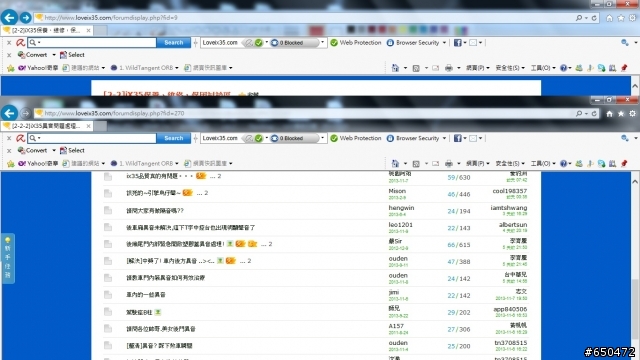
Task: Click the print icon in the front window command bar
Action: 449,163
